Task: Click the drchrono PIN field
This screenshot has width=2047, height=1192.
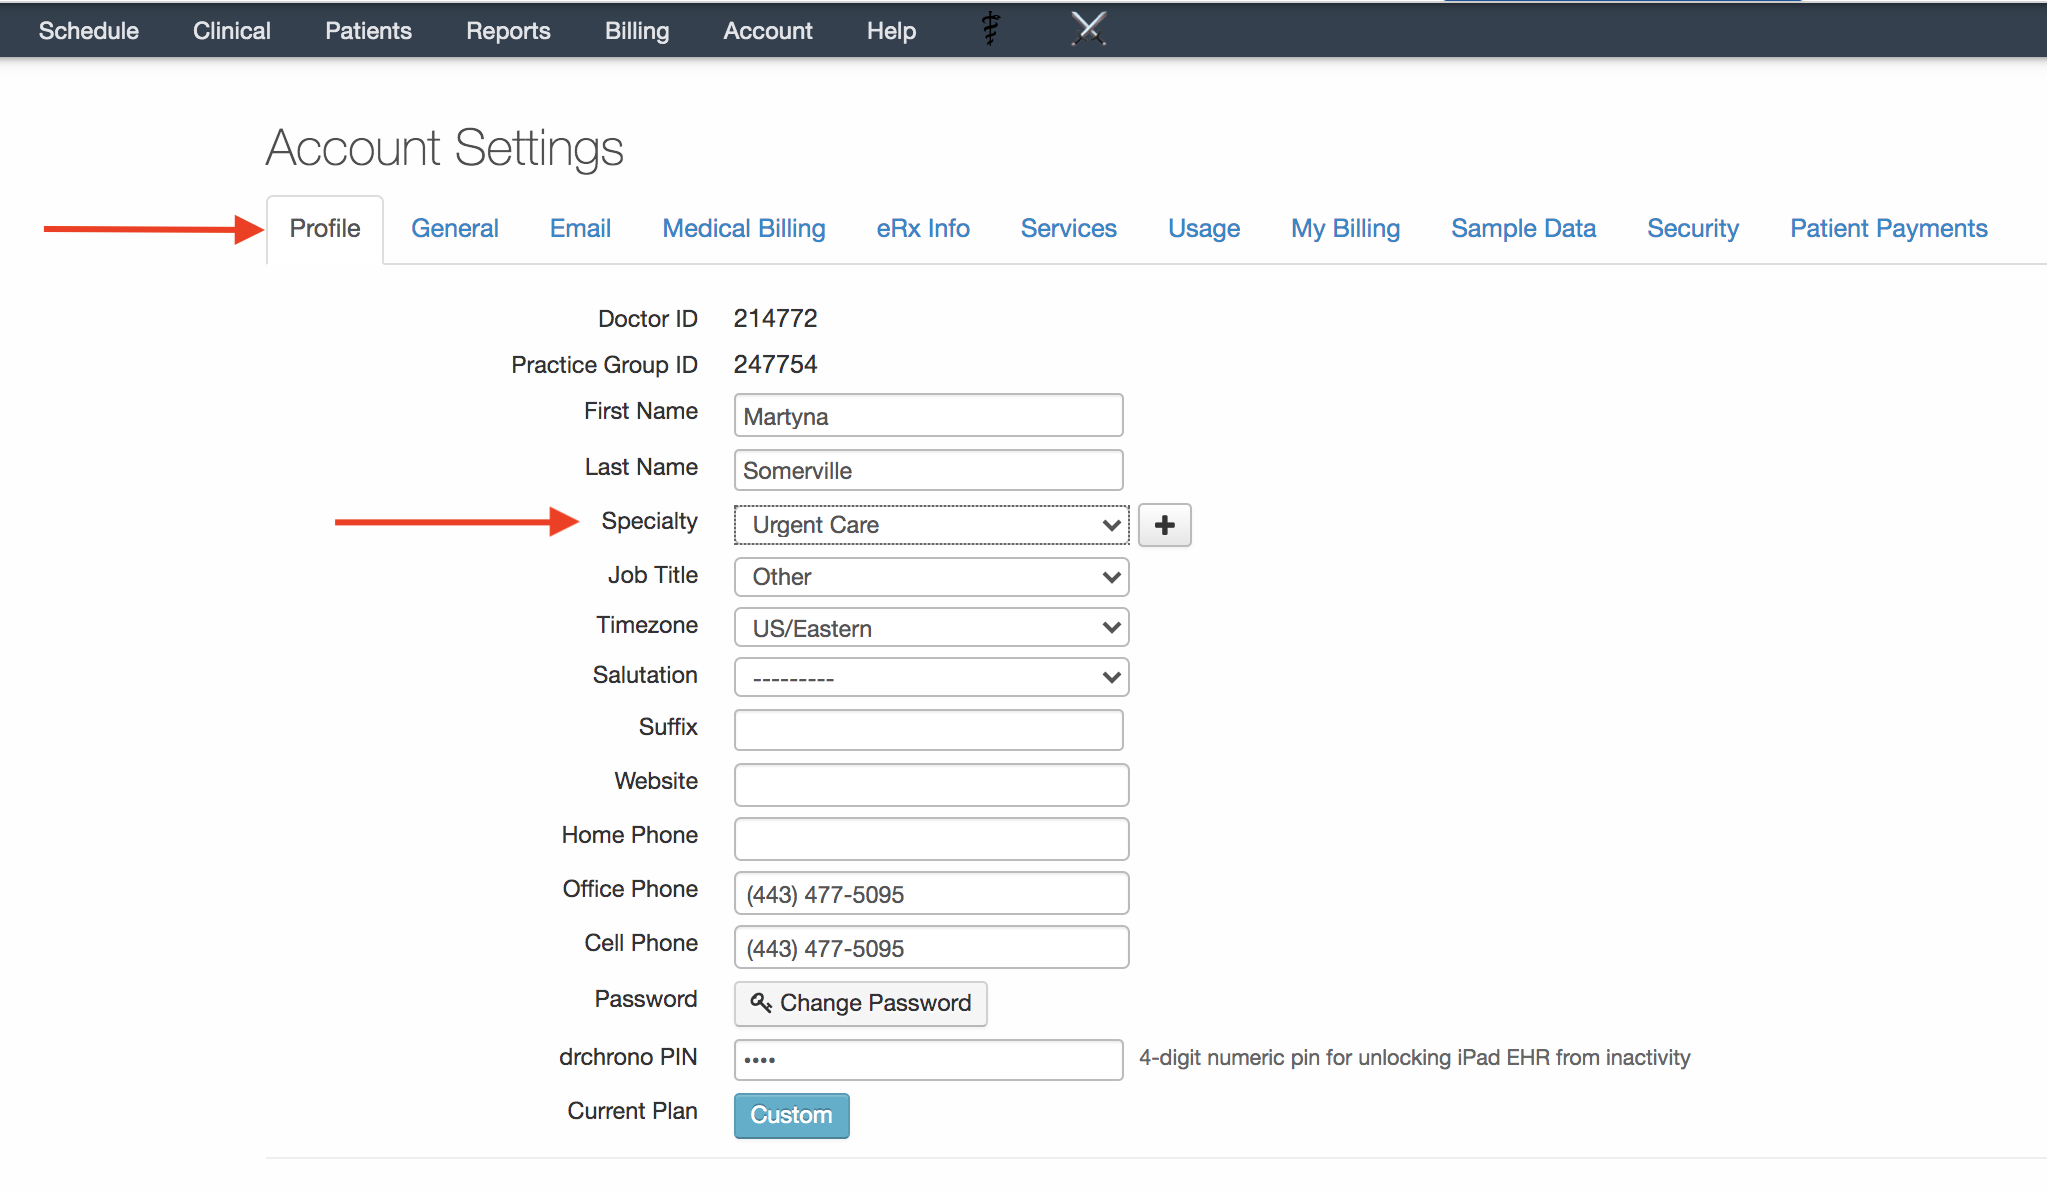Action: 928,1060
